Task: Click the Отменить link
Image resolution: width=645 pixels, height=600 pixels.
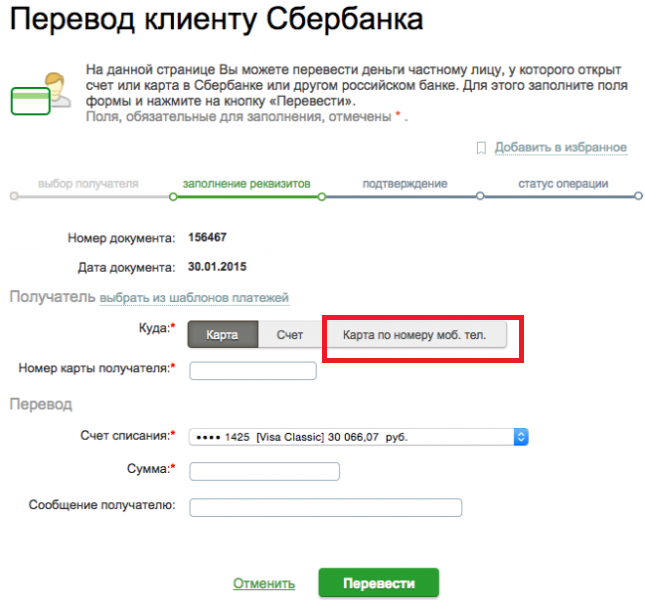Action: 264,583
